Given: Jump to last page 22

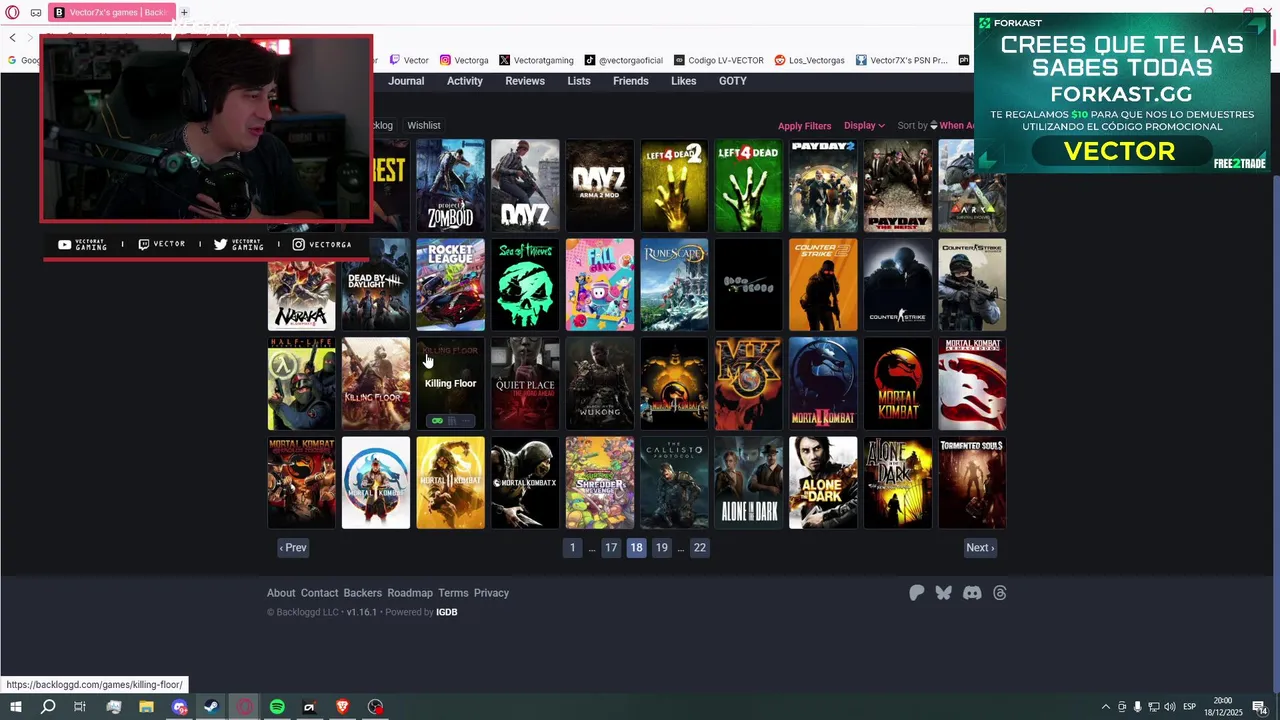Looking at the screenshot, I should pos(700,547).
